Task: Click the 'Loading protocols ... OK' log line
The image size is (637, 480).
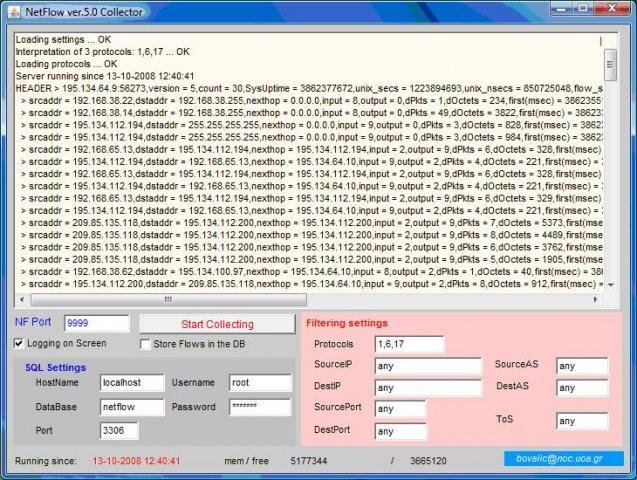Action: [x=66, y=64]
